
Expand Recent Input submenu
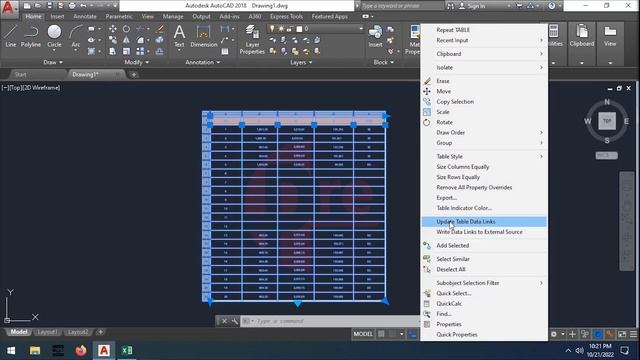coord(484,40)
